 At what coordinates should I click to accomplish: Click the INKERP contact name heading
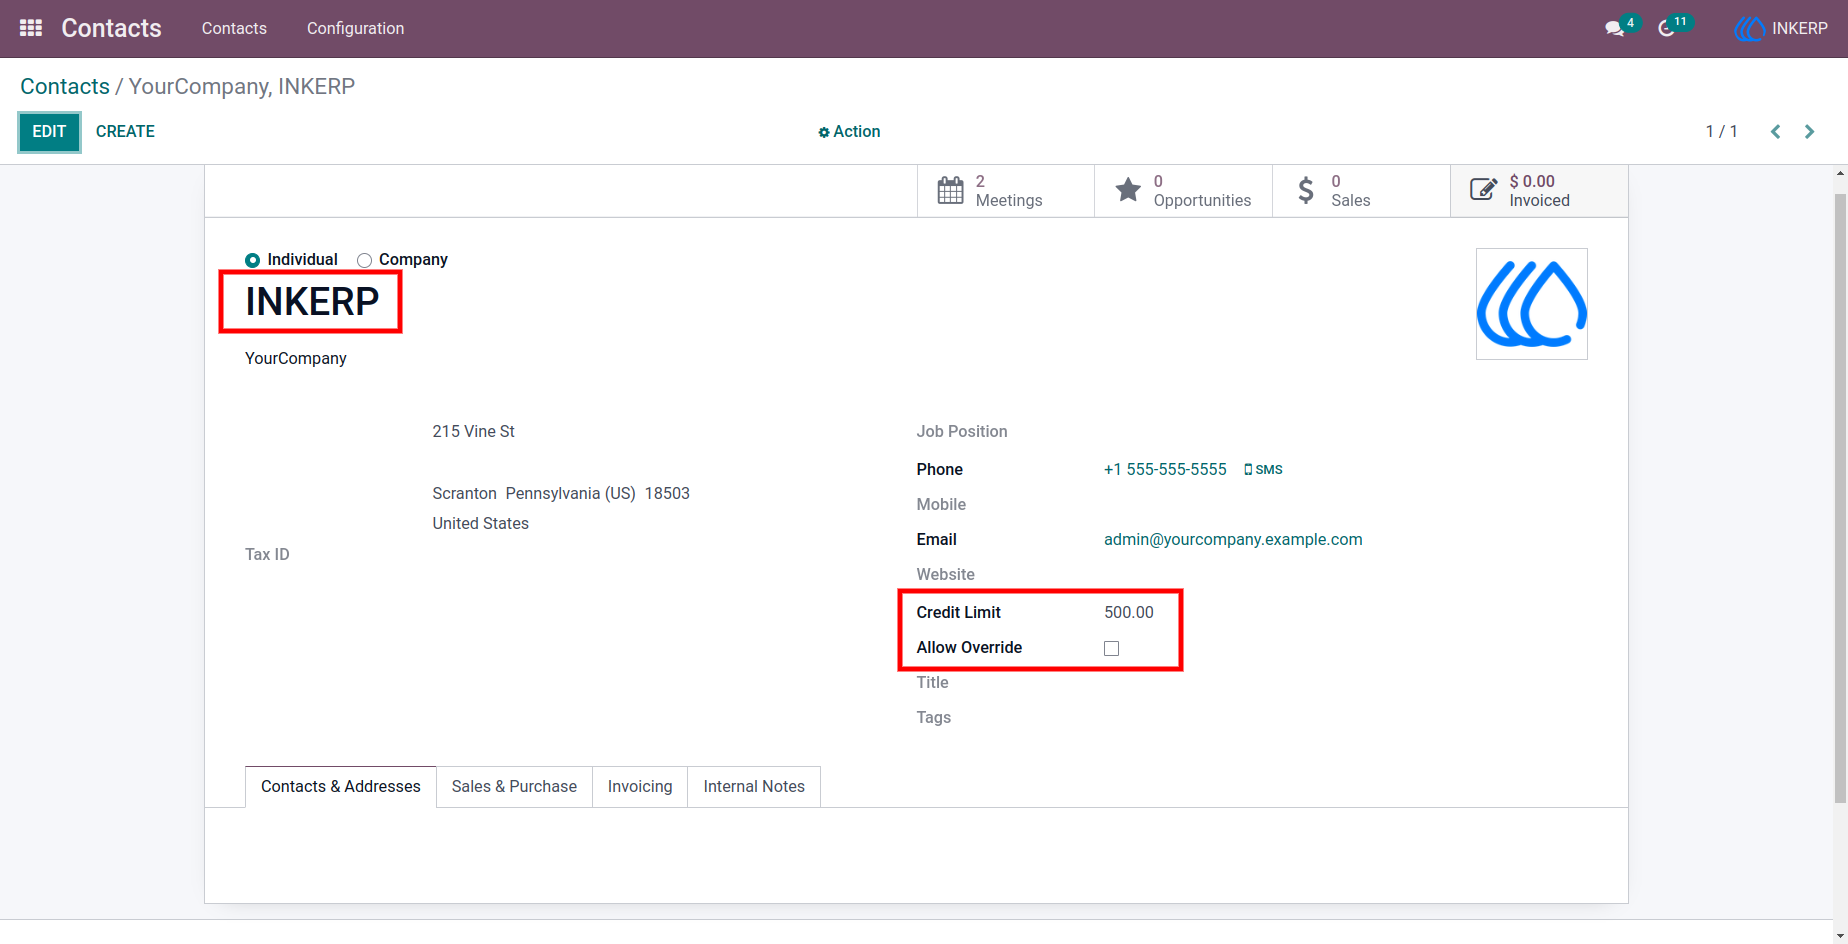[312, 302]
